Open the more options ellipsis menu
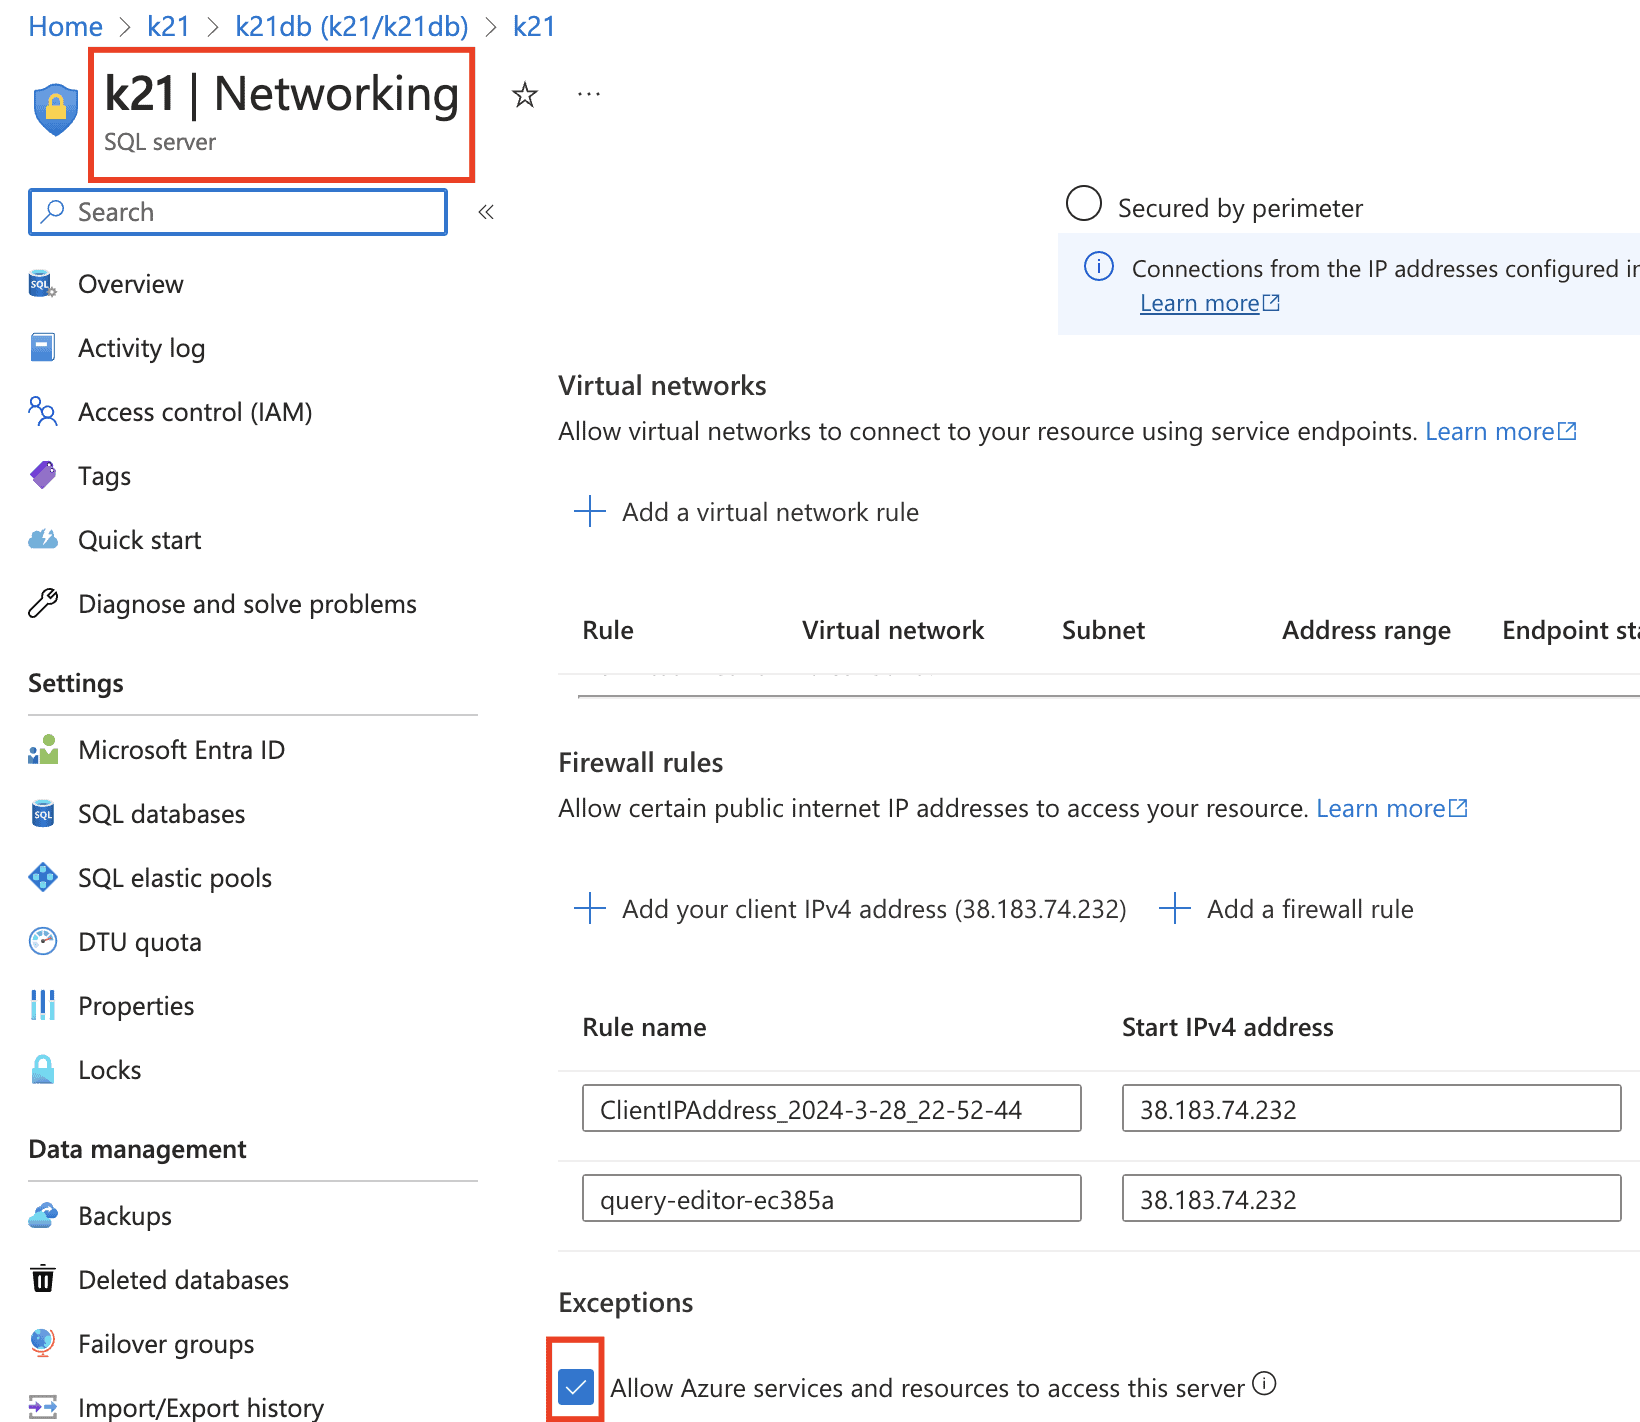The height and width of the screenshot is (1422, 1640). [589, 95]
